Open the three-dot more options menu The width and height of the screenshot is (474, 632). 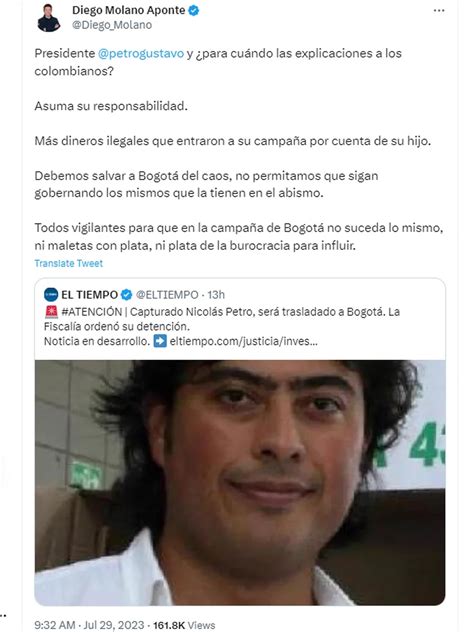(439, 10)
